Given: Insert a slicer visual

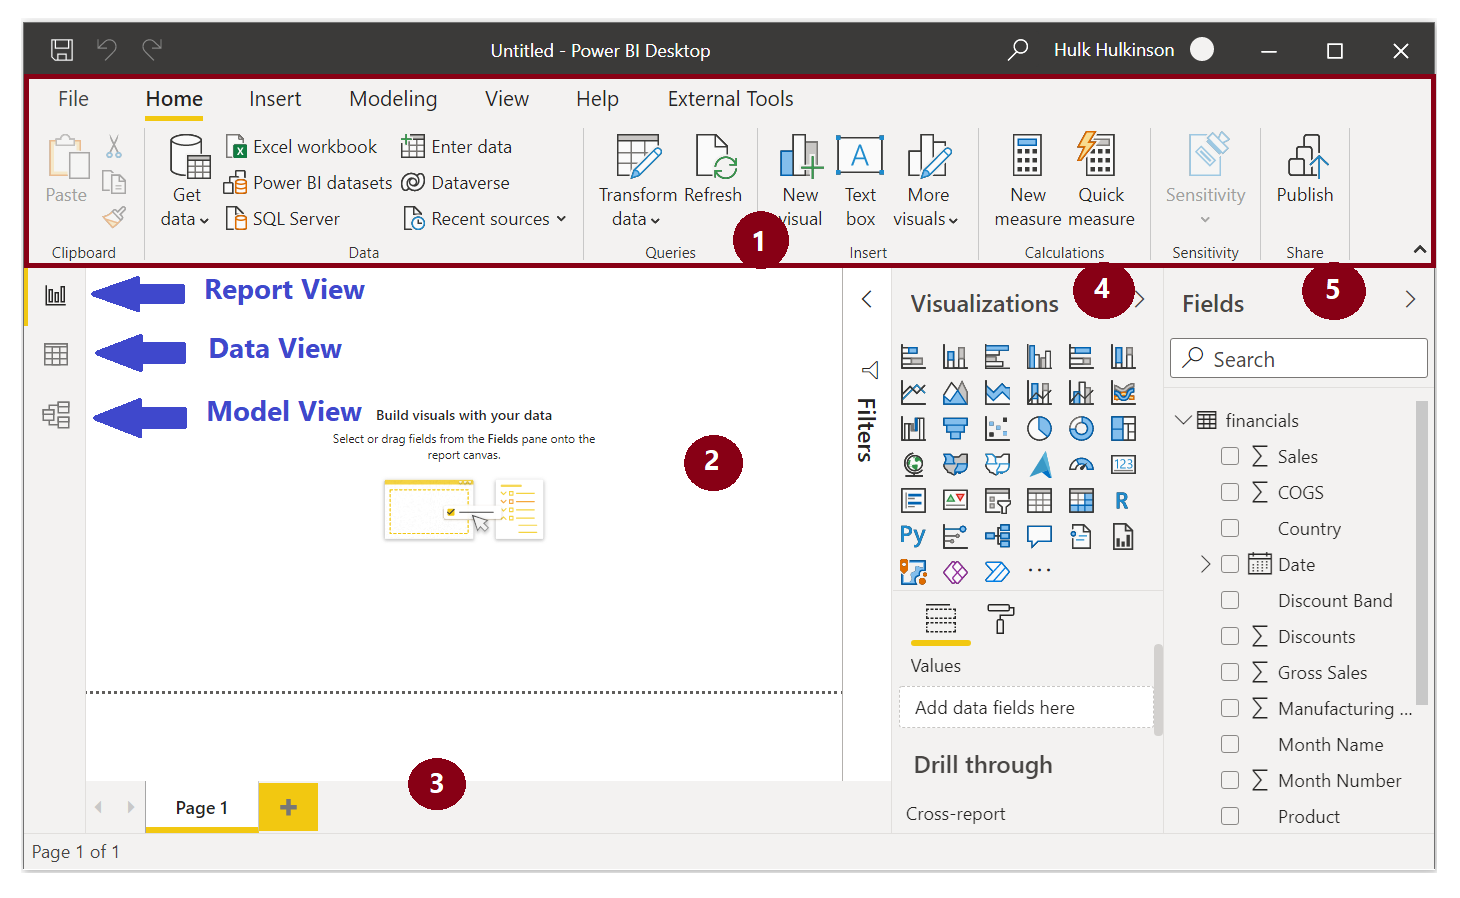Looking at the screenshot, I should (x=997, y=500).
